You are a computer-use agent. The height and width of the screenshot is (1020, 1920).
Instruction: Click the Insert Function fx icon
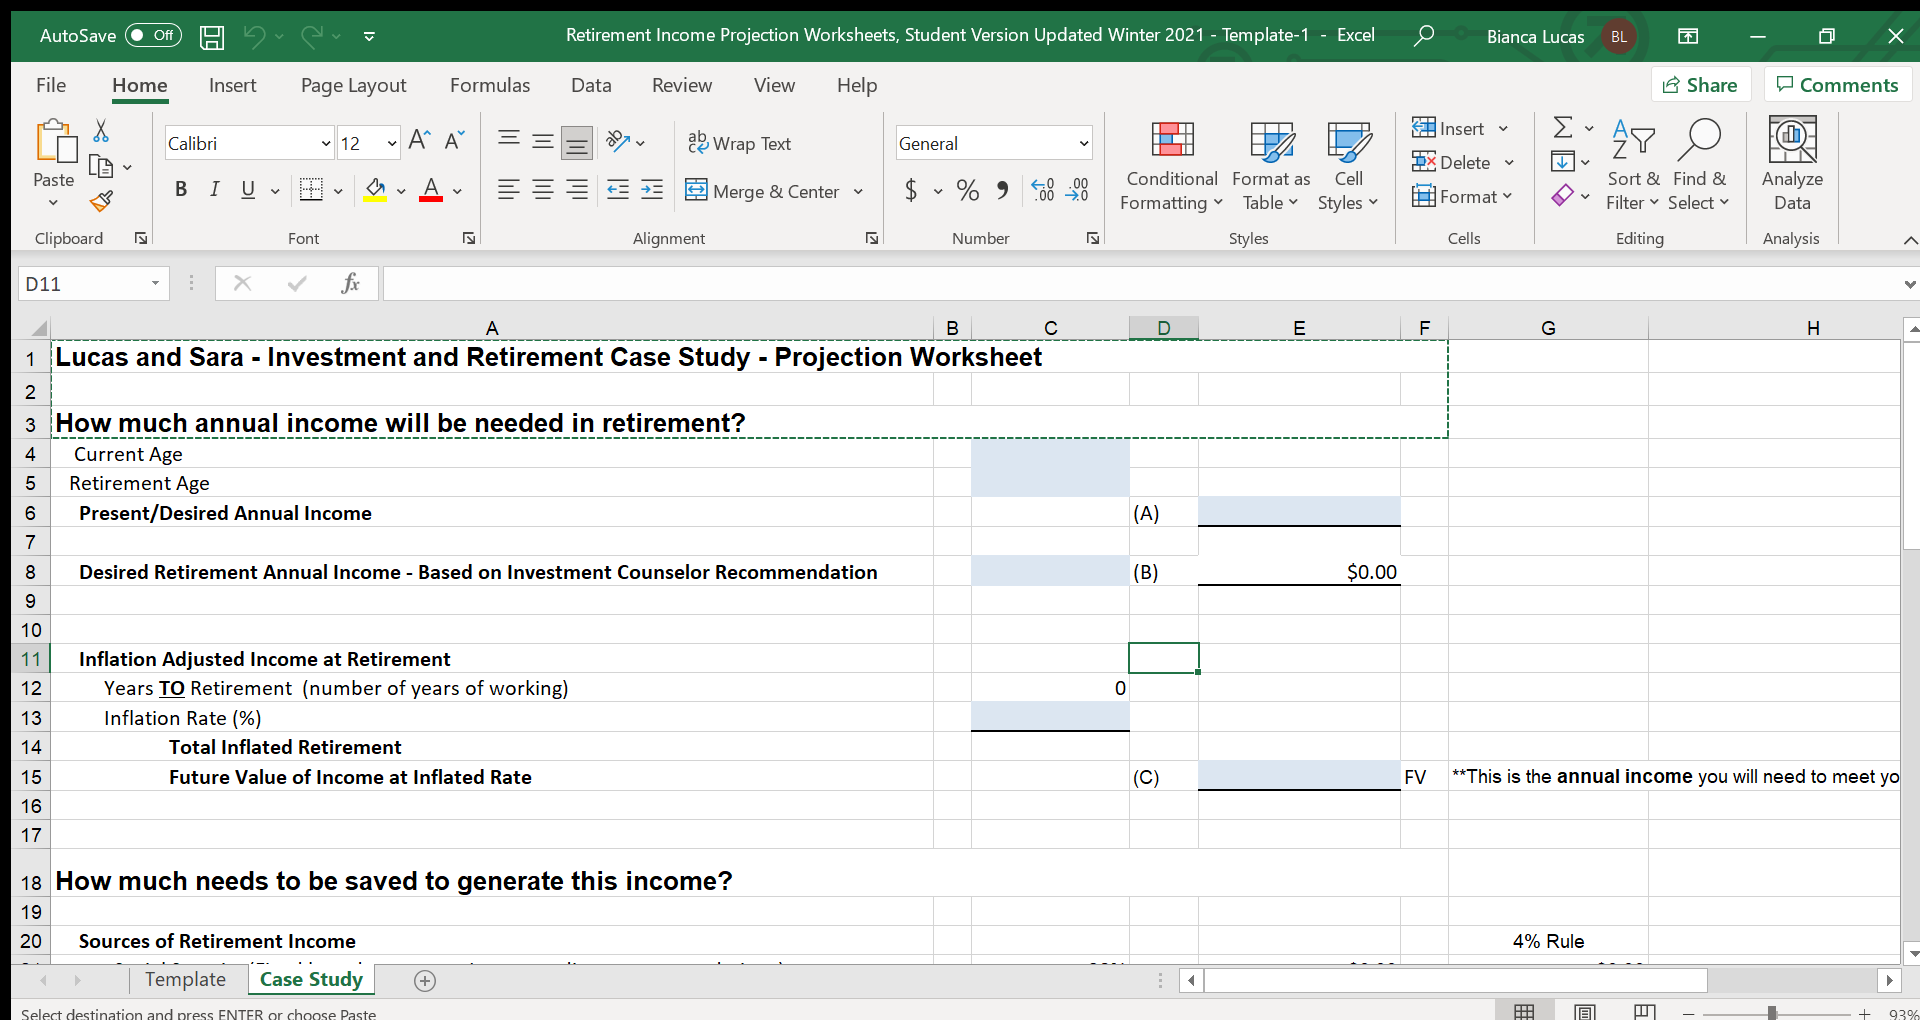click(350, 284)
